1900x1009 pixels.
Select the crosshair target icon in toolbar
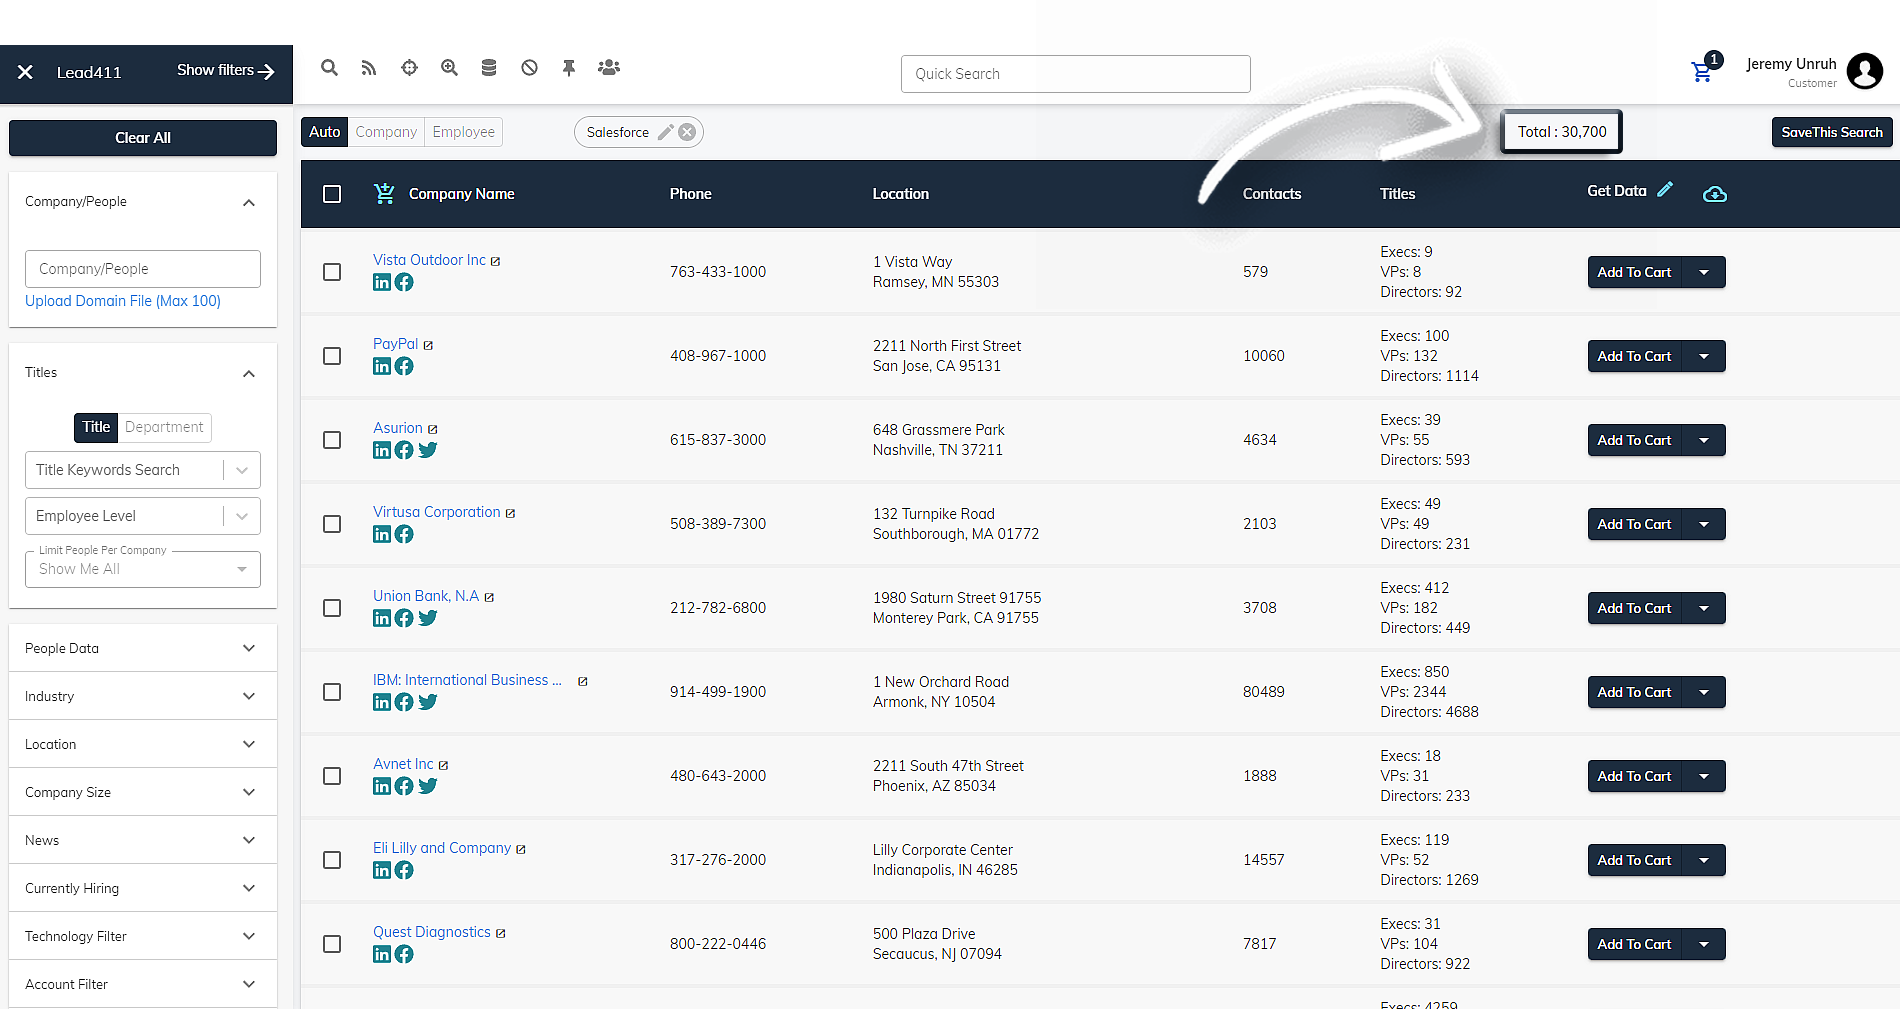coord(409,67)
